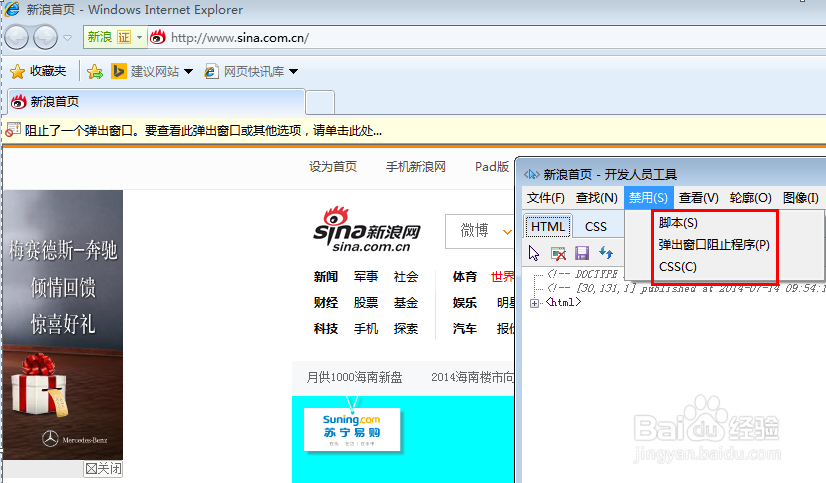
Task: Open the recent pages dropdown arrow
Action: pyautogui.click(x=67, y=38)
